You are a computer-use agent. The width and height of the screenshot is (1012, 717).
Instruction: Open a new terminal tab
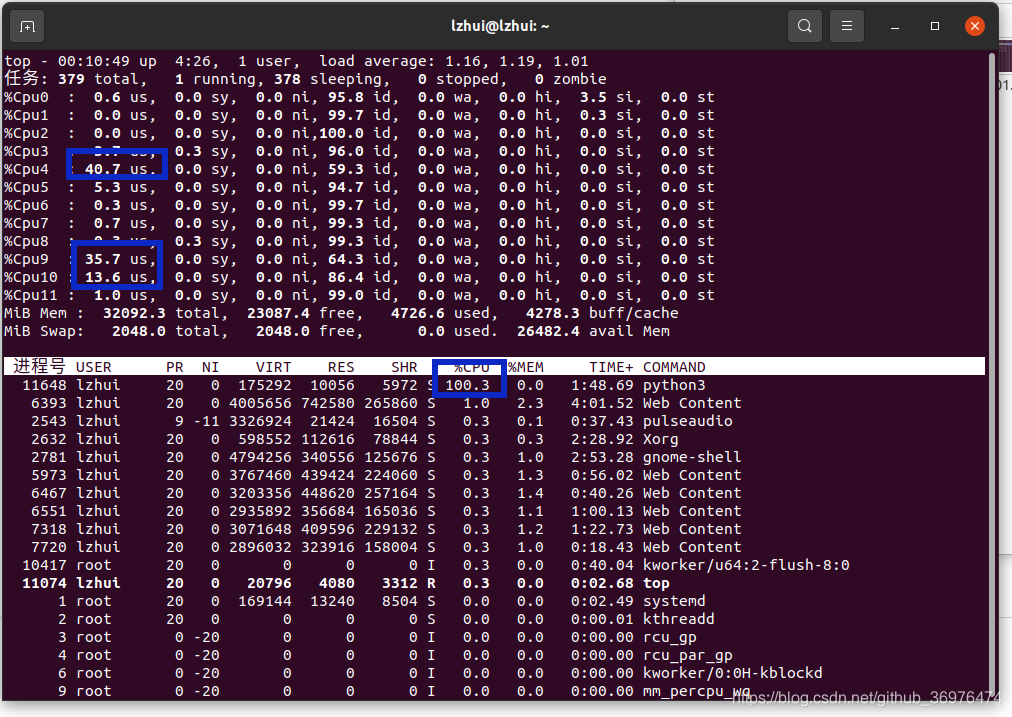(x=28, y=26)
